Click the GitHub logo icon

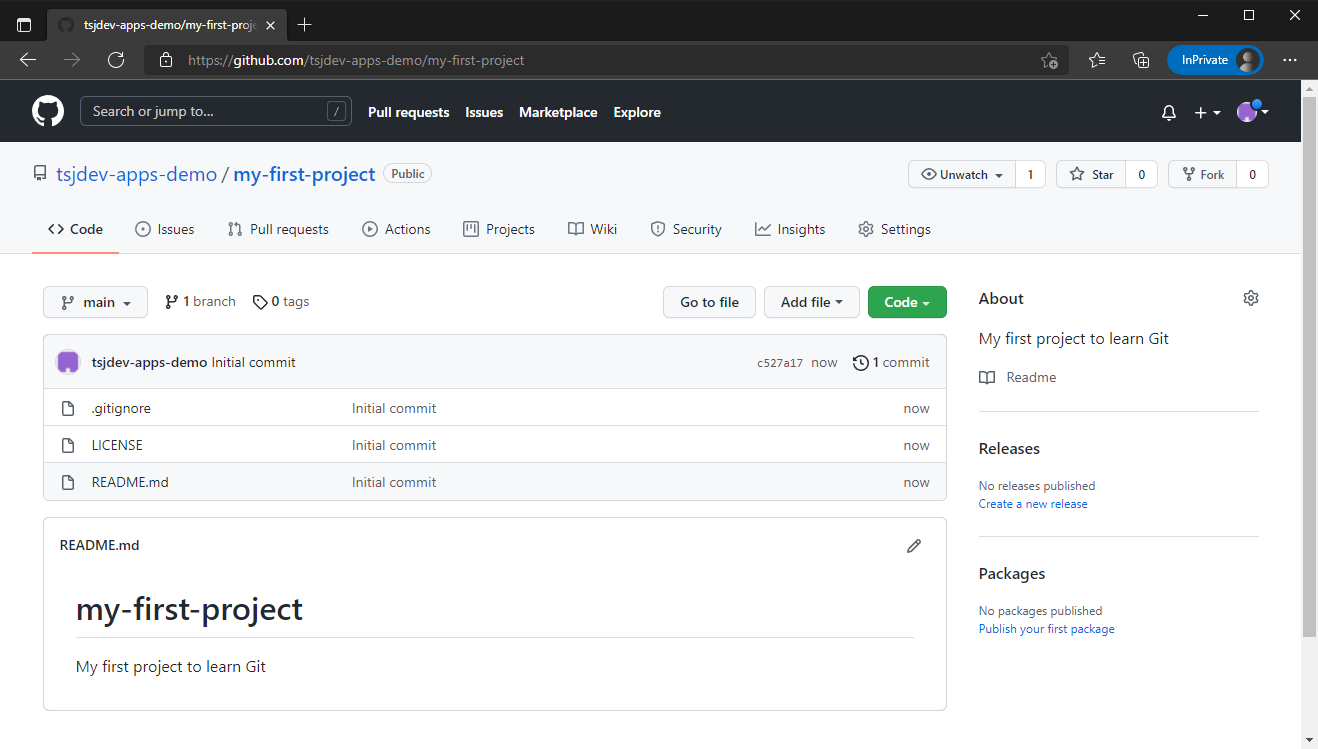tap(48, 111)
